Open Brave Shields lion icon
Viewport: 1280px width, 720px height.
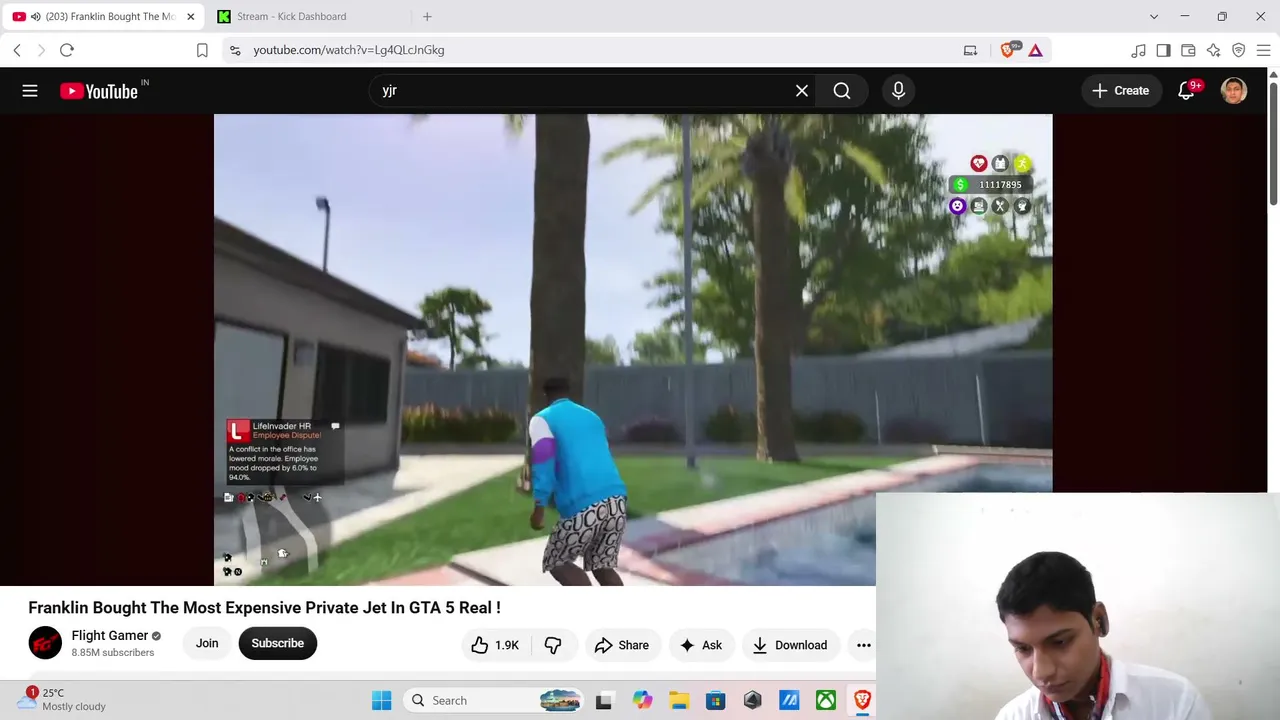point(1008,50)
